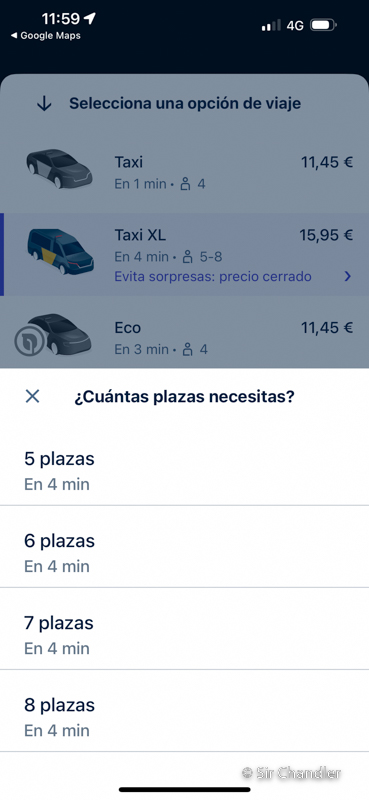This screenshot has height=800, width=369.
Task: Choose 8 plazas option
Action: tap(184, 711)
